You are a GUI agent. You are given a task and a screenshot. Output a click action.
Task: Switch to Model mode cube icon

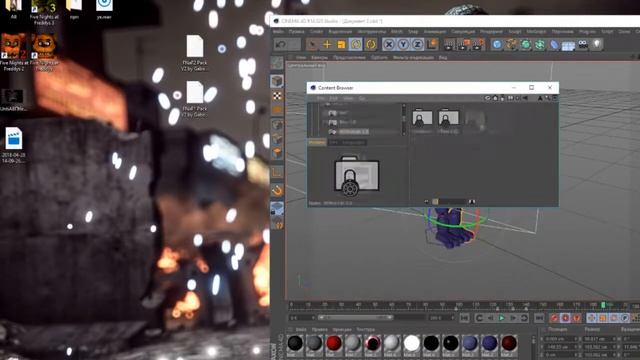coord(277,81)
